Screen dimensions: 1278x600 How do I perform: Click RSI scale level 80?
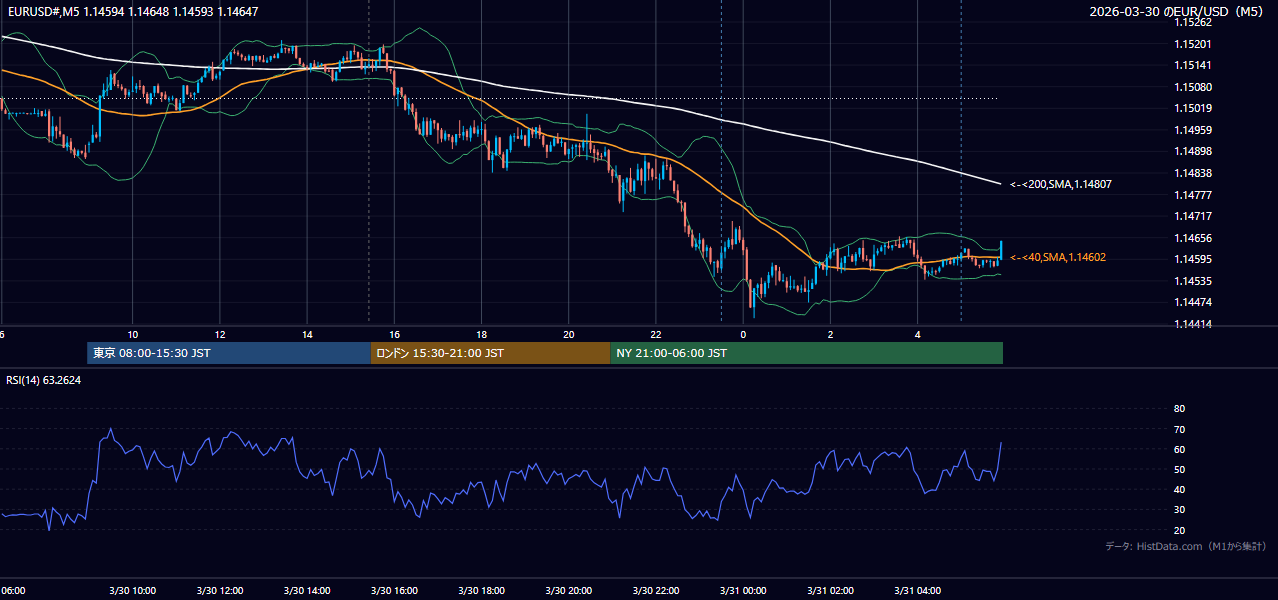click(1179, 409)
